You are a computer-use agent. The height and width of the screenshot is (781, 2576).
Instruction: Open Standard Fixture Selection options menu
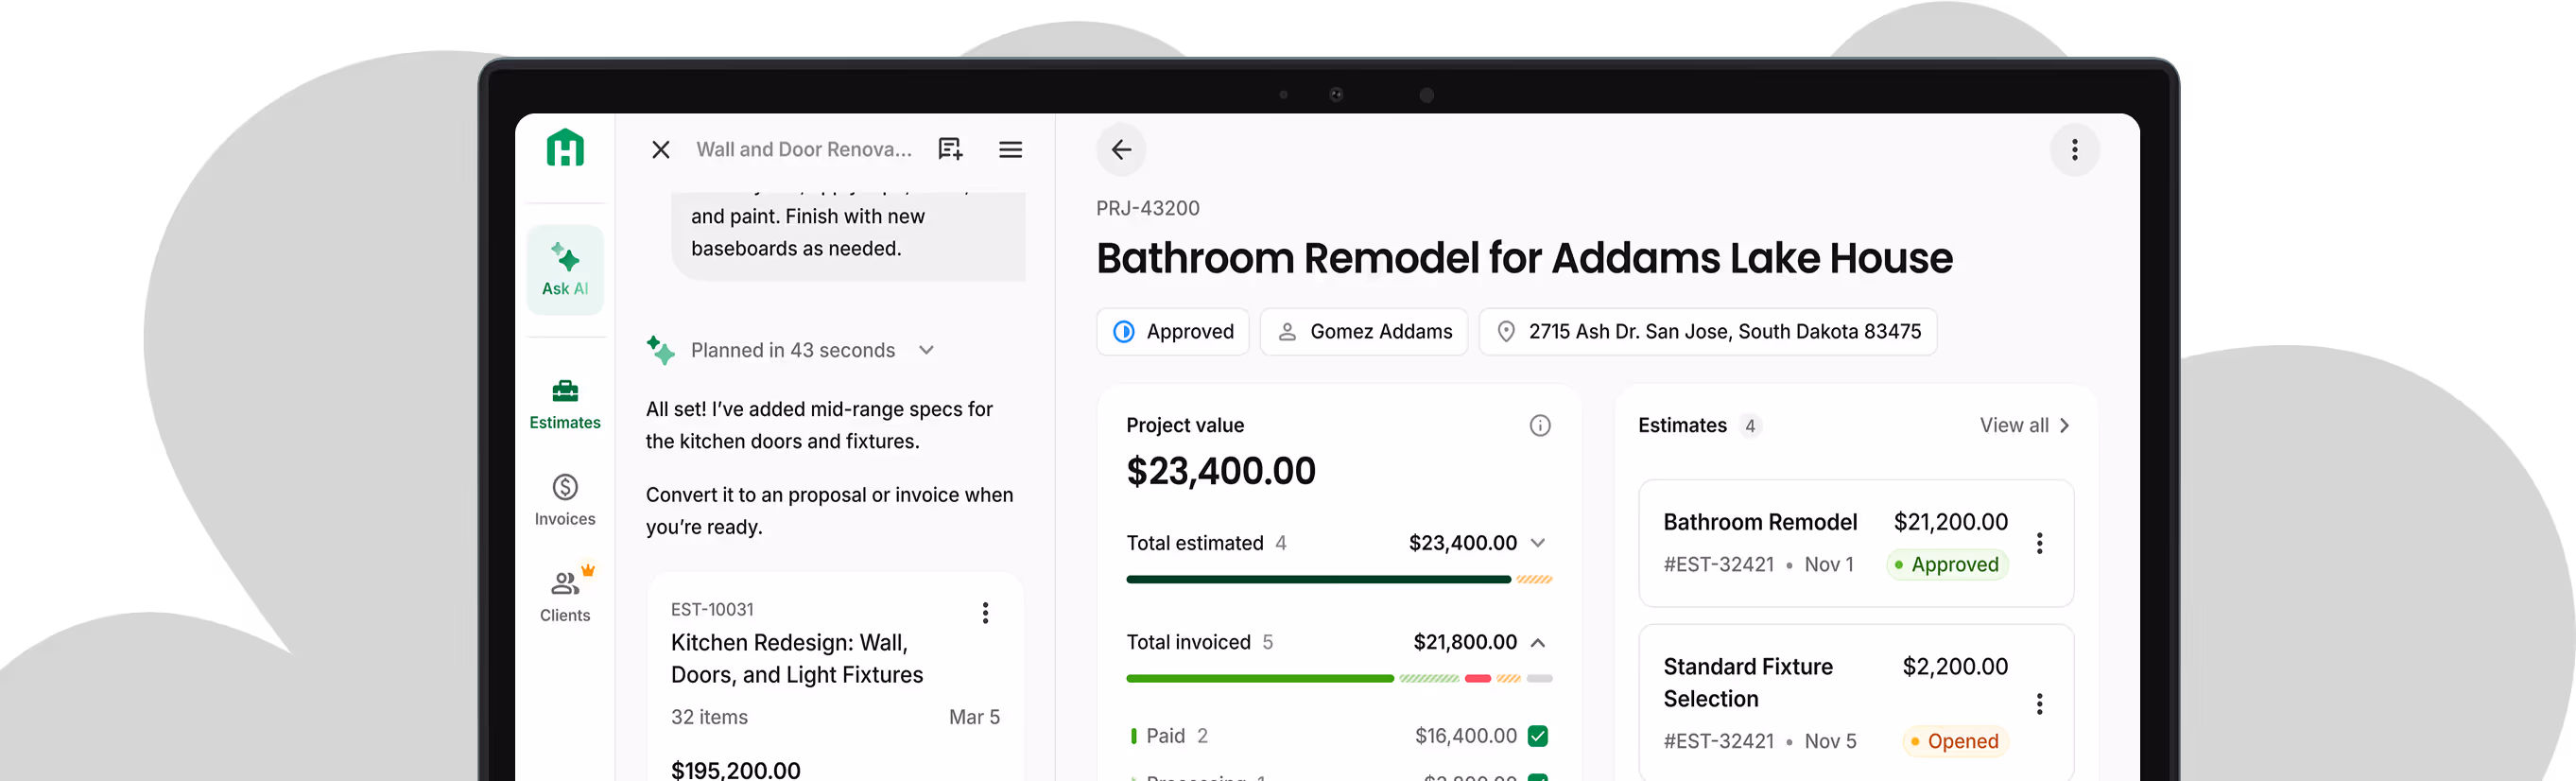pos(2039,704)
